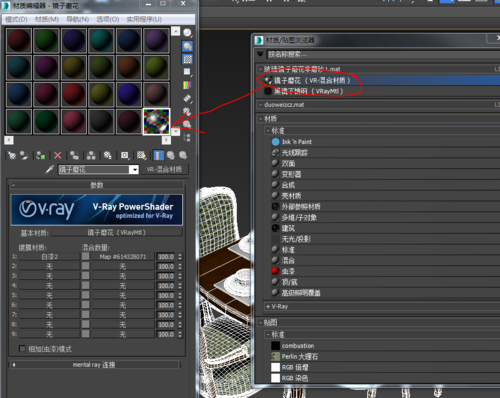Screen dimensions: 500x398
Task: Click the Map #614328071 blend button
Action: click(123, 257)
